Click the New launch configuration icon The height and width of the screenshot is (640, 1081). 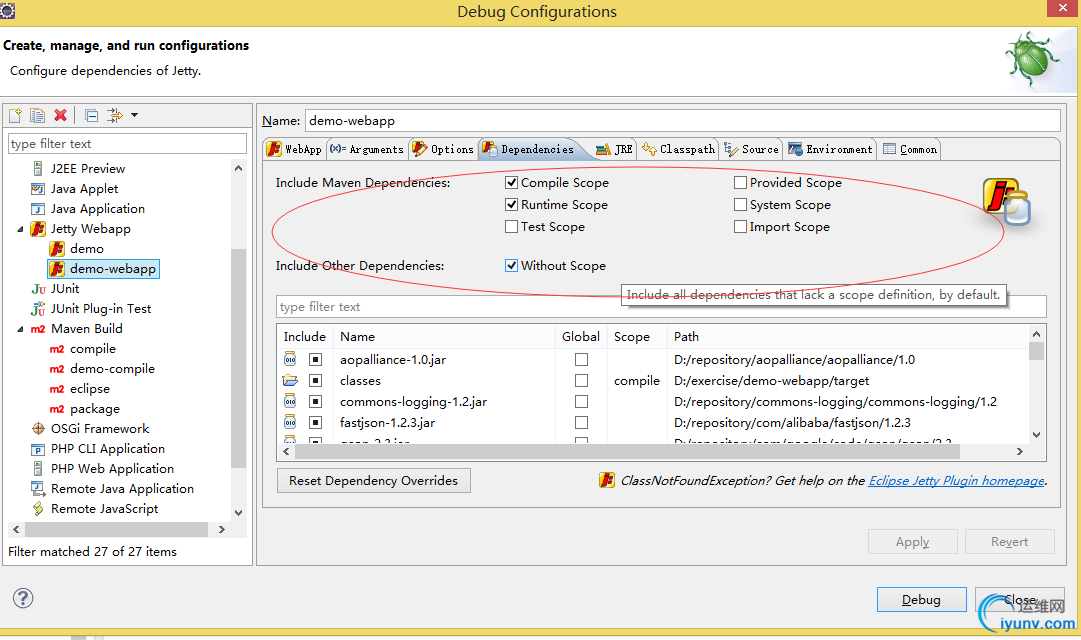click(16, 116)
